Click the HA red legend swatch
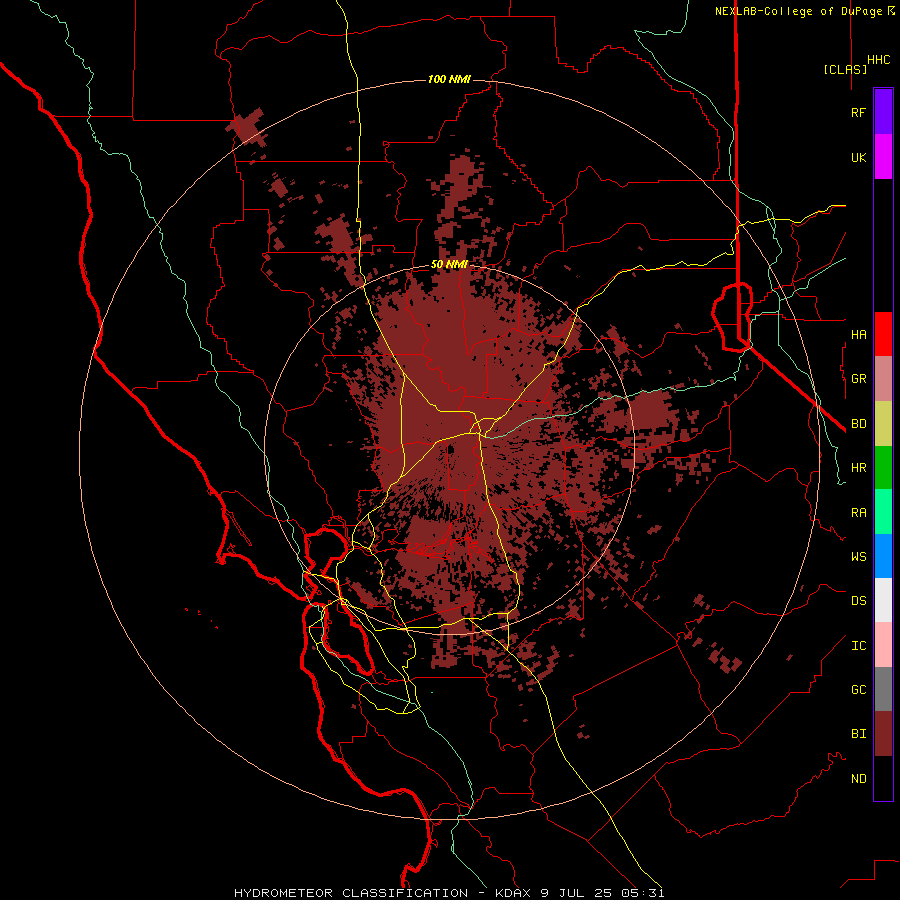Screen dimensions: 900x900 pos(883,334)
